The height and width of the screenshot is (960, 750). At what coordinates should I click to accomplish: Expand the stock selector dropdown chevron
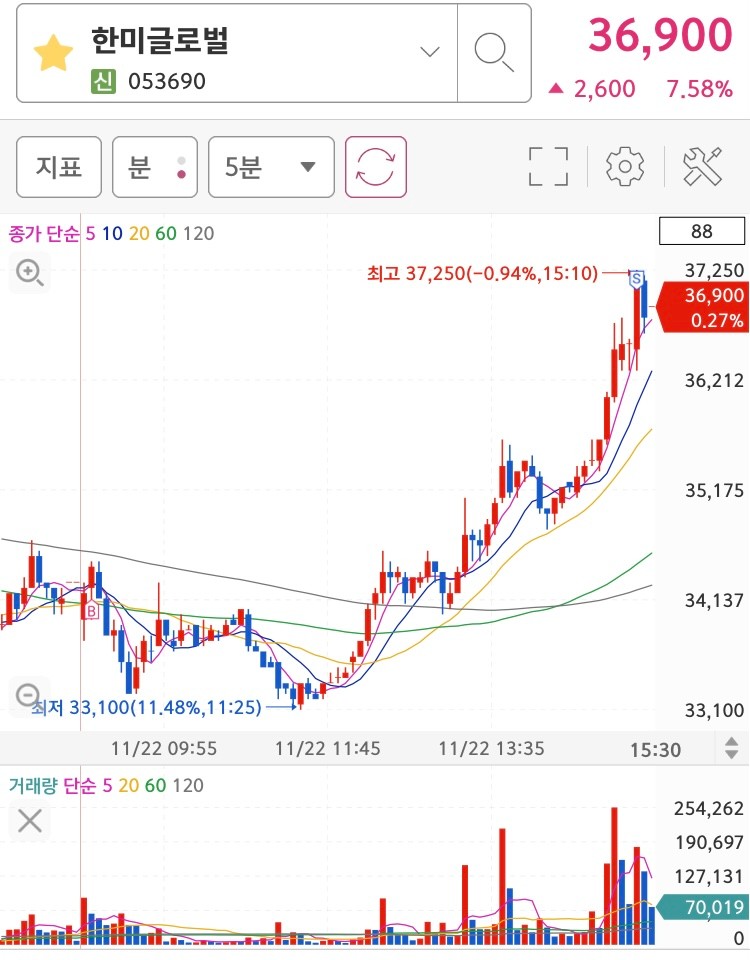(x=430, y=52)
